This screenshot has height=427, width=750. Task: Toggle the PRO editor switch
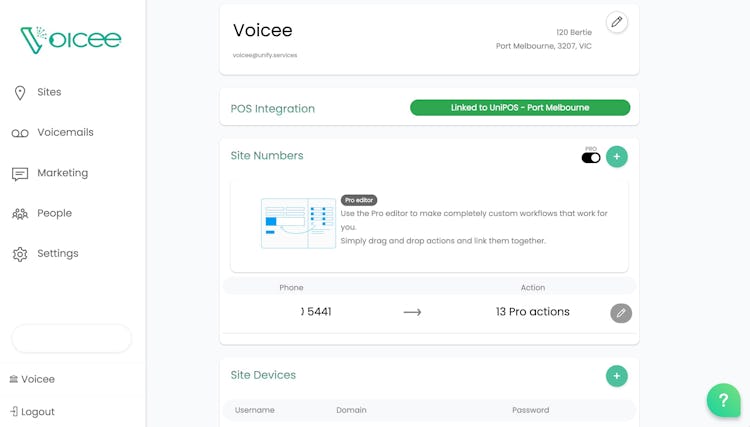[x=591, y=158]
